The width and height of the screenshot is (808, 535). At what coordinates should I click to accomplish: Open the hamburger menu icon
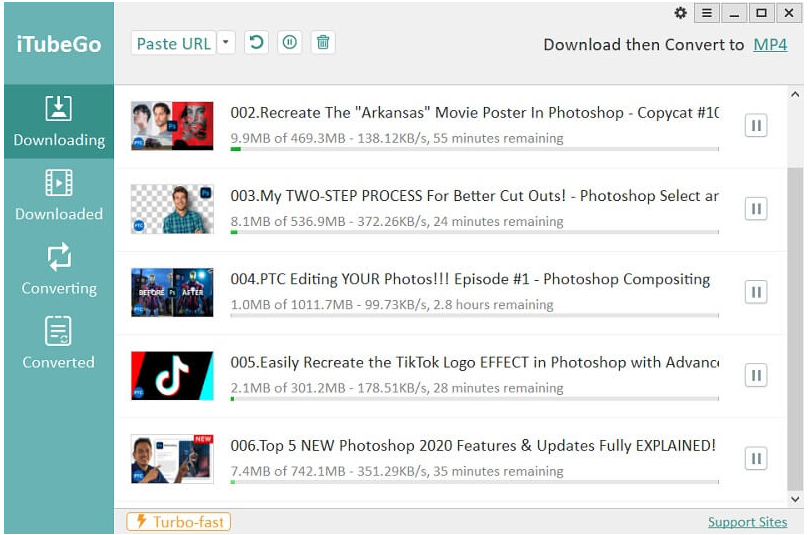pos(707,13)
